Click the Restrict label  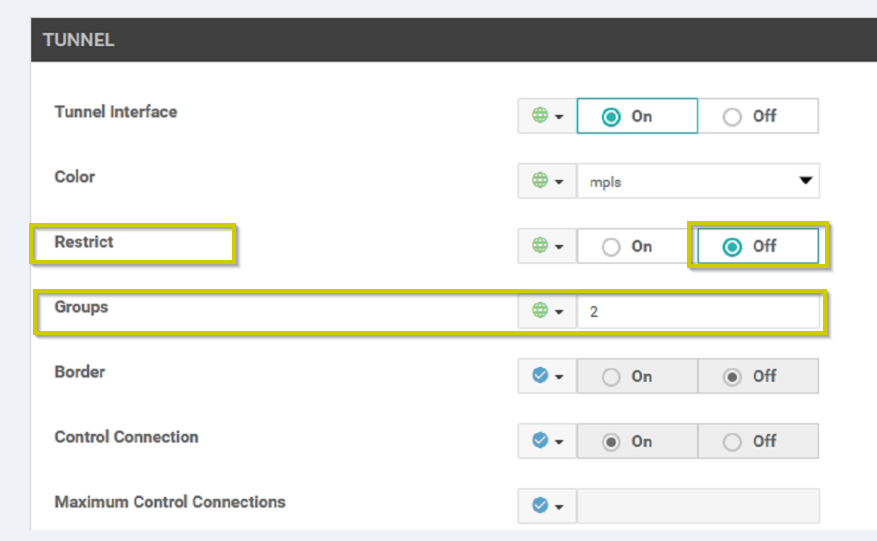coord(84,242)
